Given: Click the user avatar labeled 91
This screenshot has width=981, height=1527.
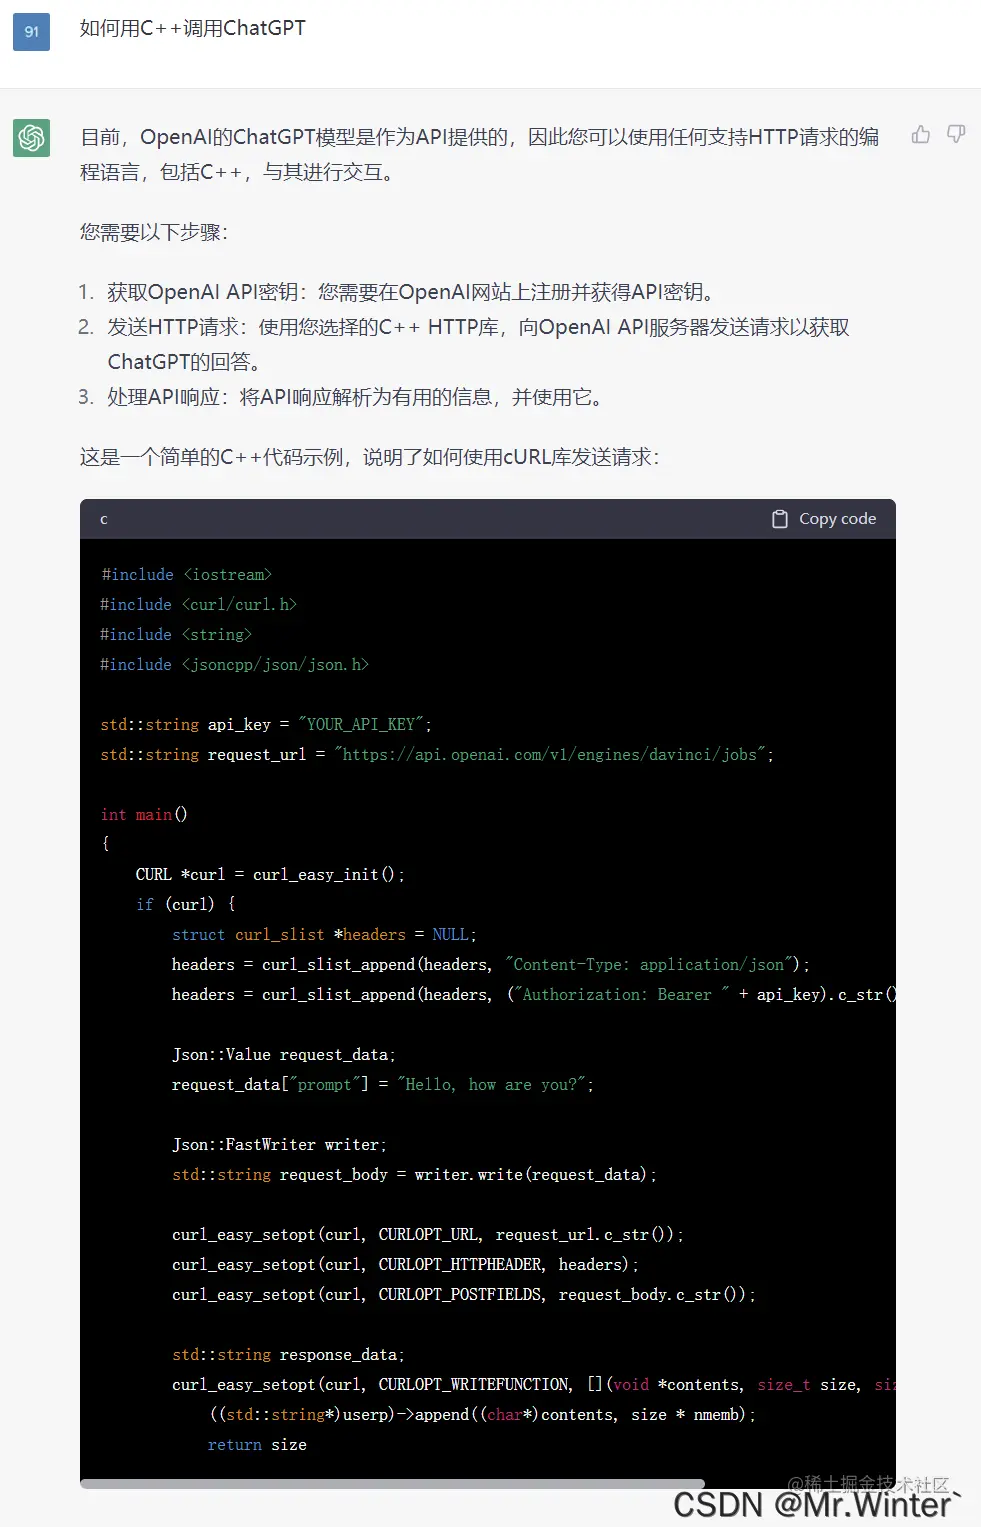Looking at the screenshot, I should click(31, 31).
